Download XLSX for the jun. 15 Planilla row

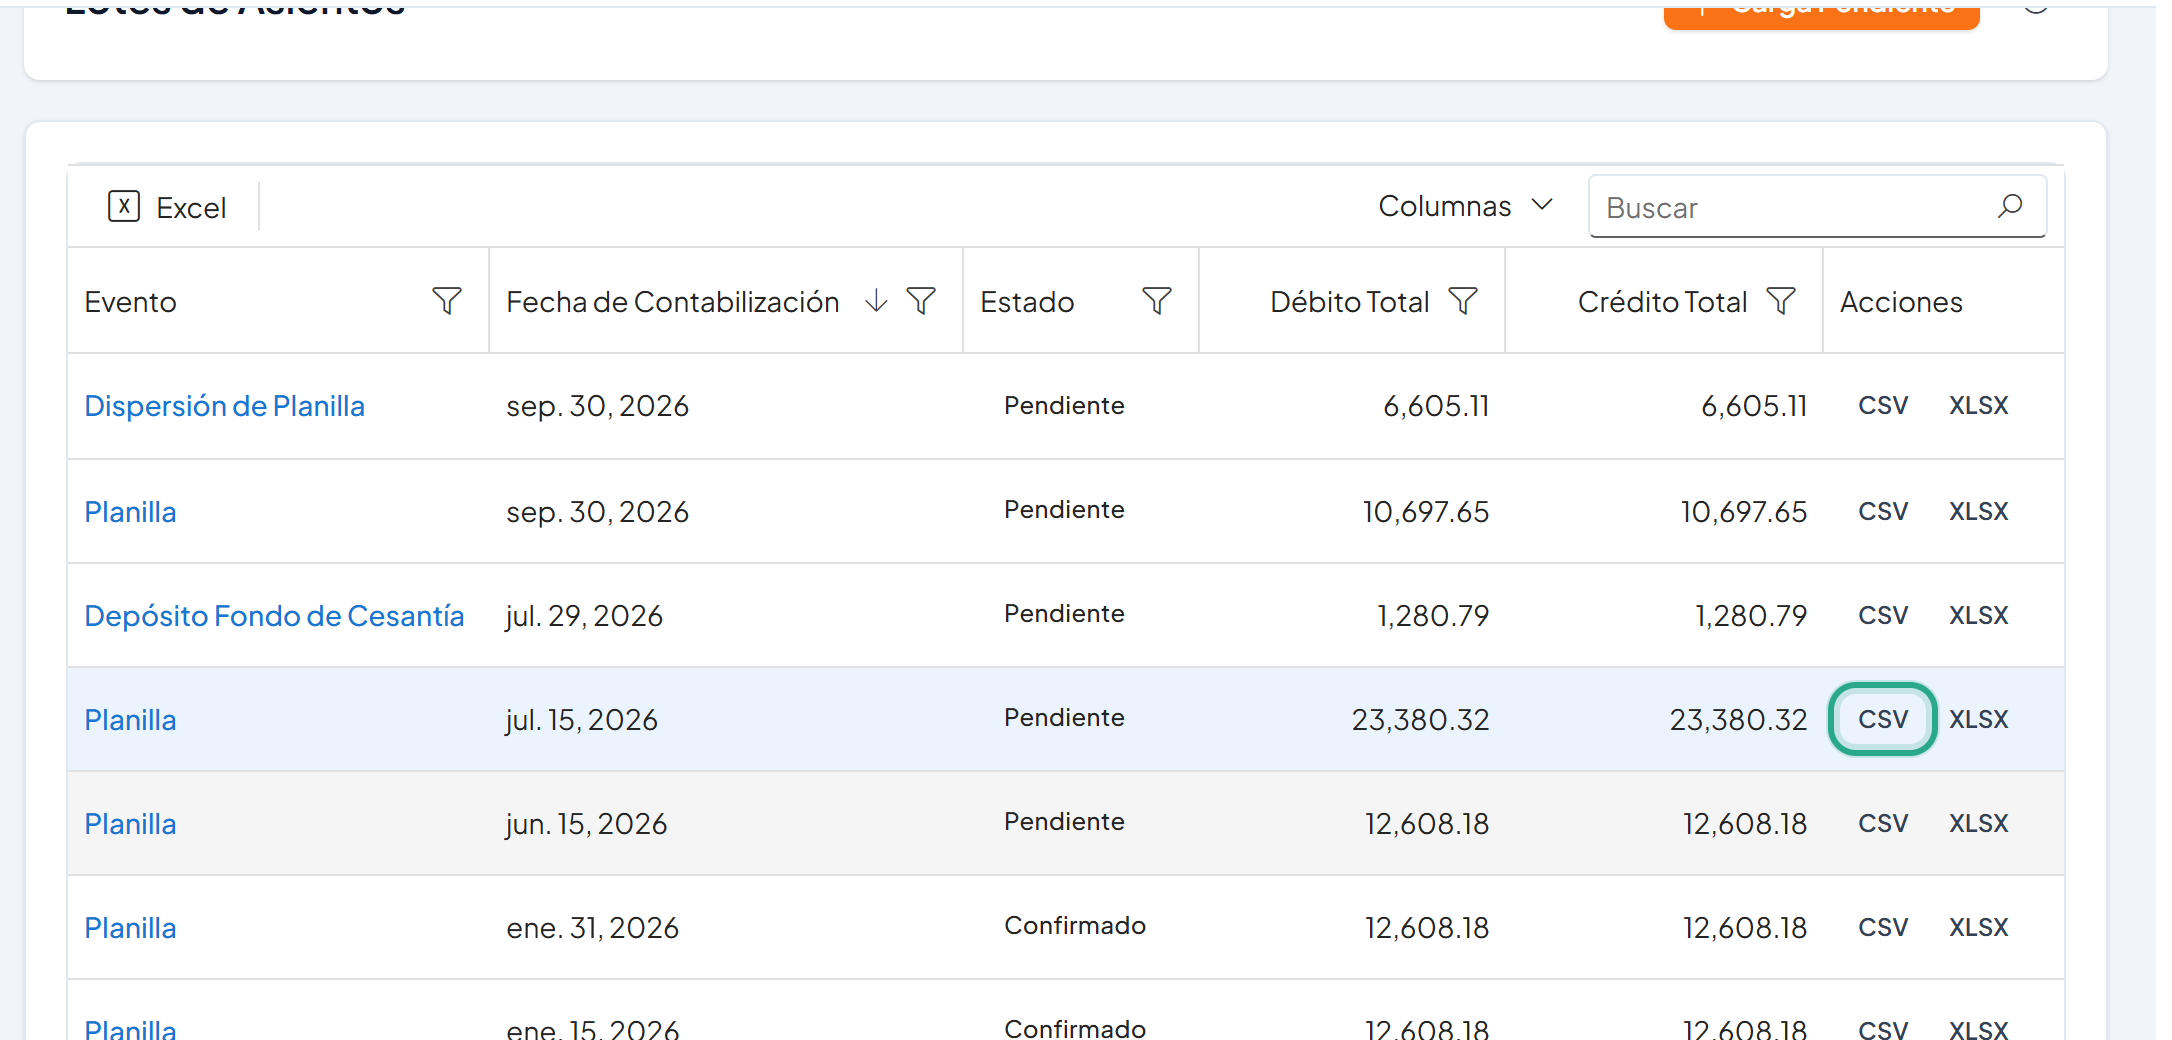(1978, 824)
